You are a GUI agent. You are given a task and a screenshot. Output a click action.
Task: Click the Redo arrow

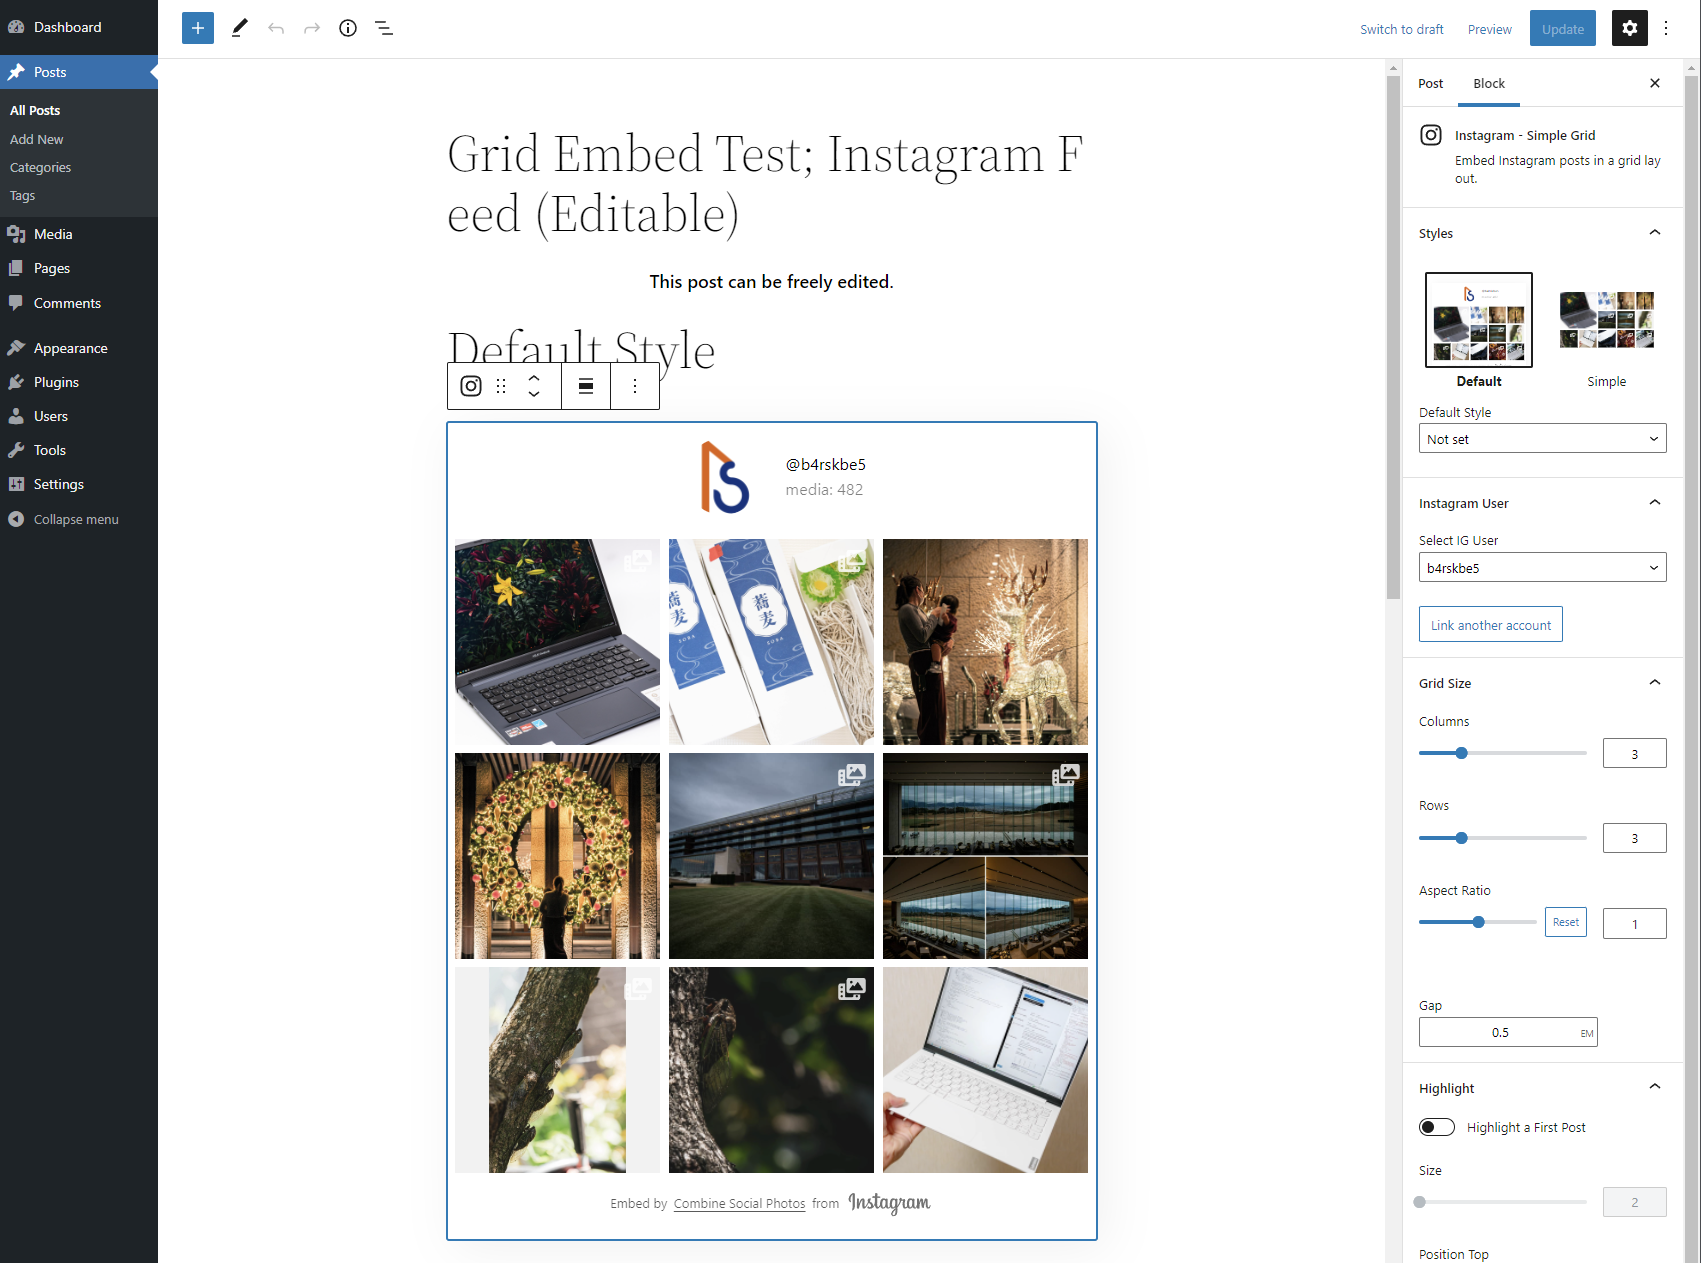[x=312, y=28]
